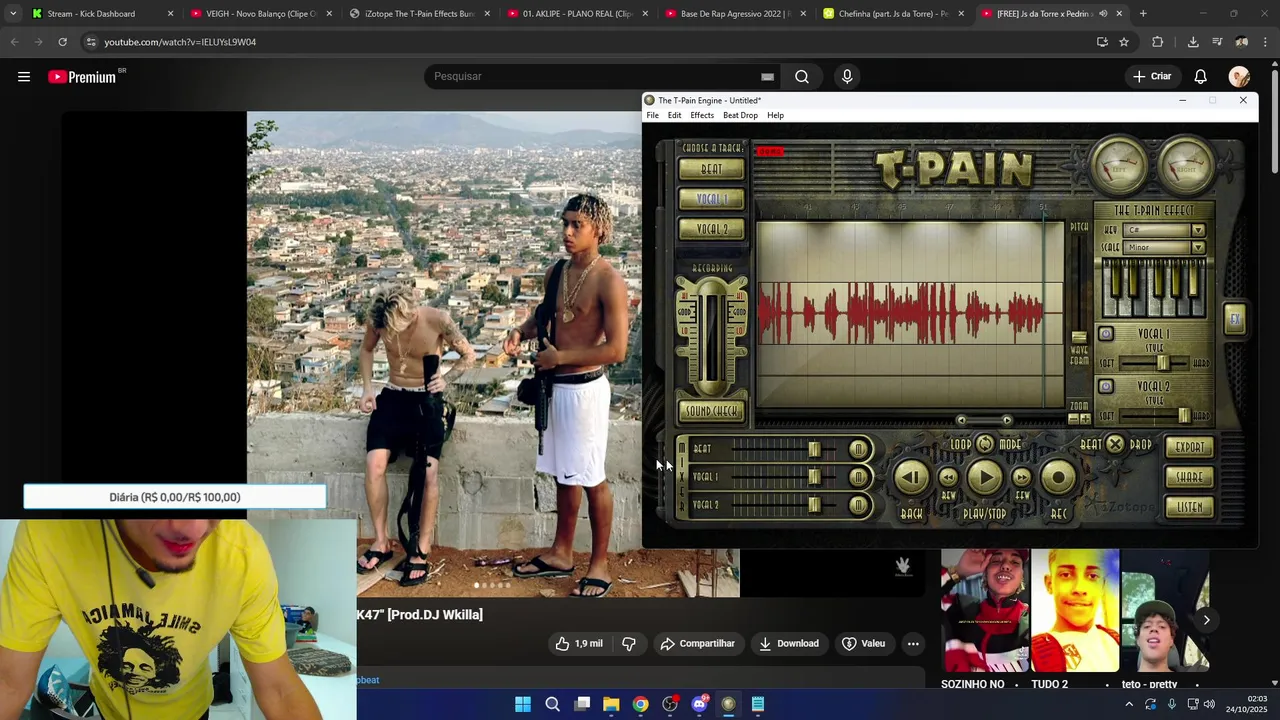Click the Back transport button
The height and width of the screenshot is (720, 1280).
[x=912, y=478]
